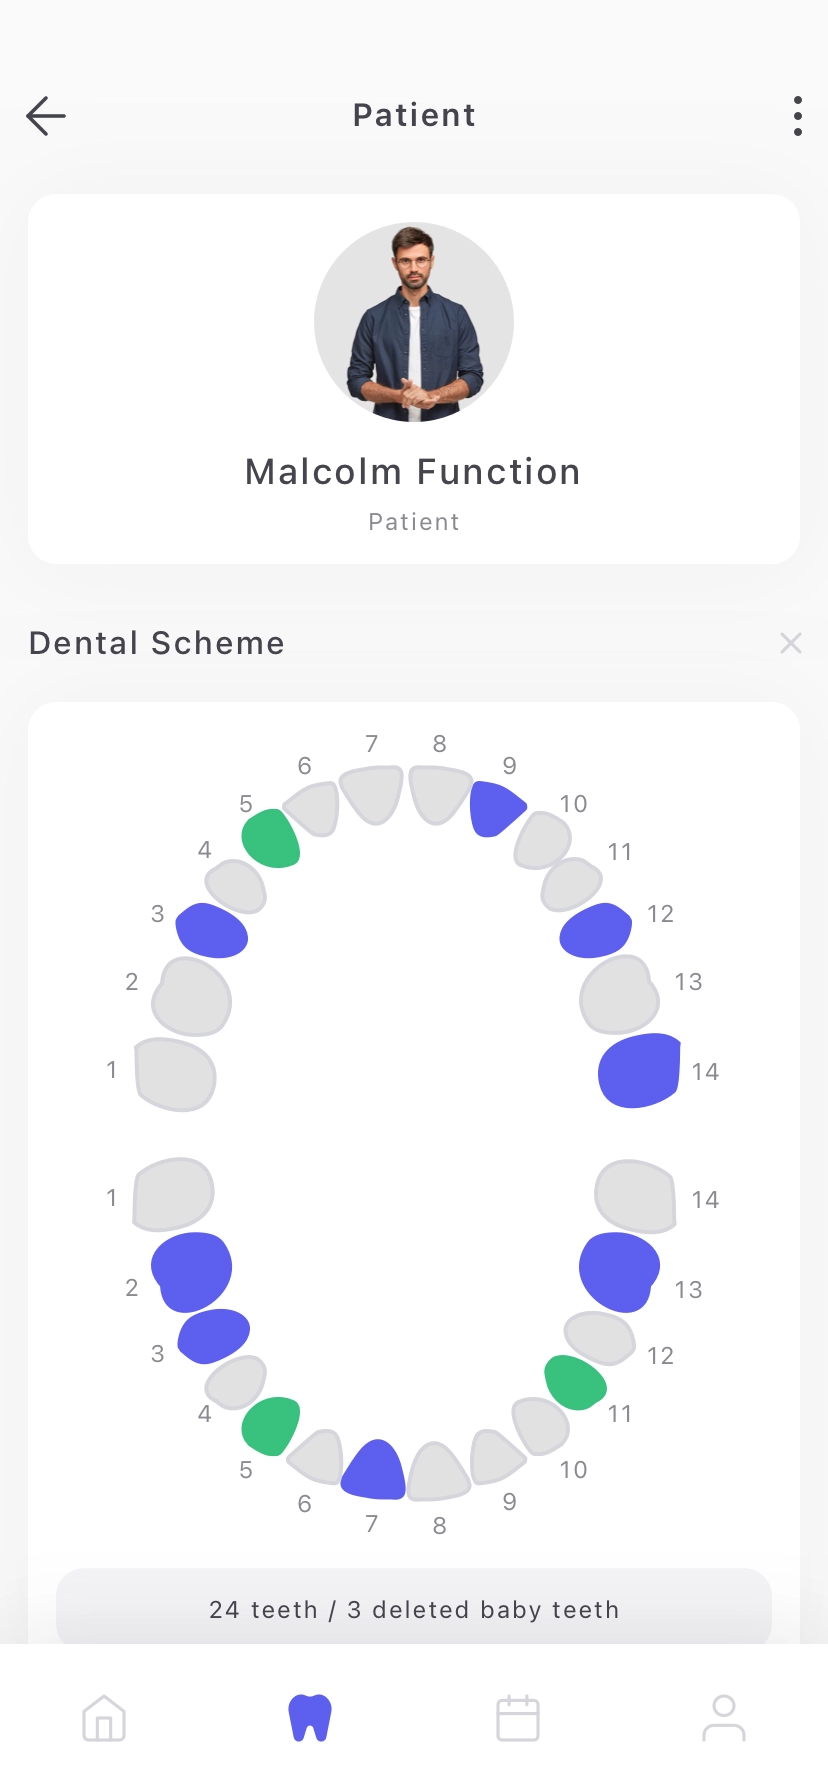Select green lower tooth number 11
828x1792 pixels.
pyautogui.click(x=575, y=1382)
